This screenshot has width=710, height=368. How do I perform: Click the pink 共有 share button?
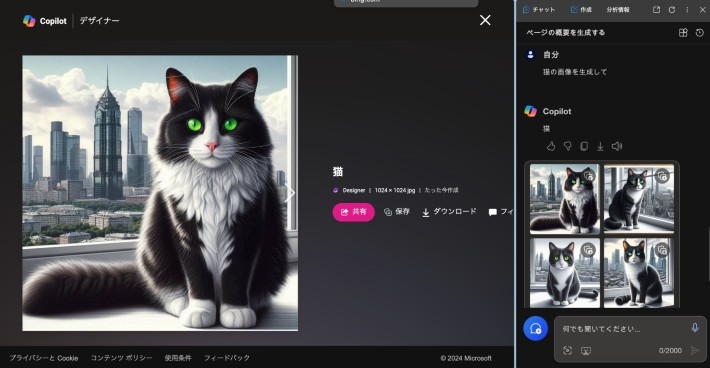click(353, 212)
